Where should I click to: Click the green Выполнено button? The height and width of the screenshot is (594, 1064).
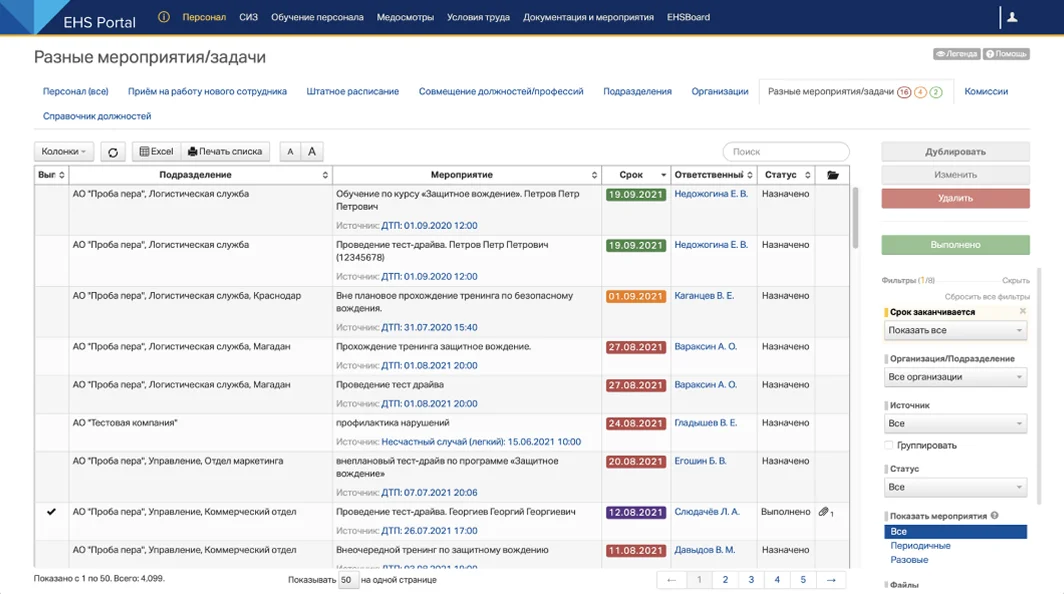pos(955,245)
